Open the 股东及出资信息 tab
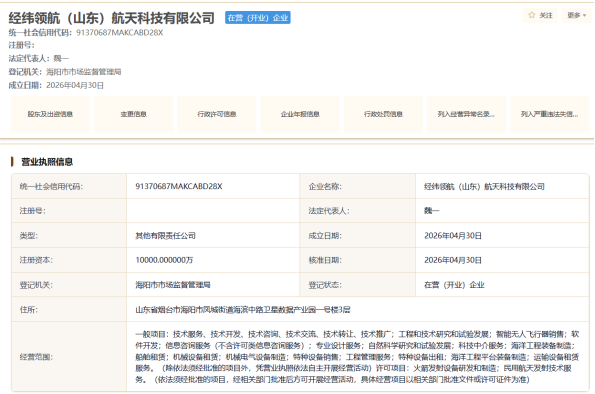 (50, 114)
